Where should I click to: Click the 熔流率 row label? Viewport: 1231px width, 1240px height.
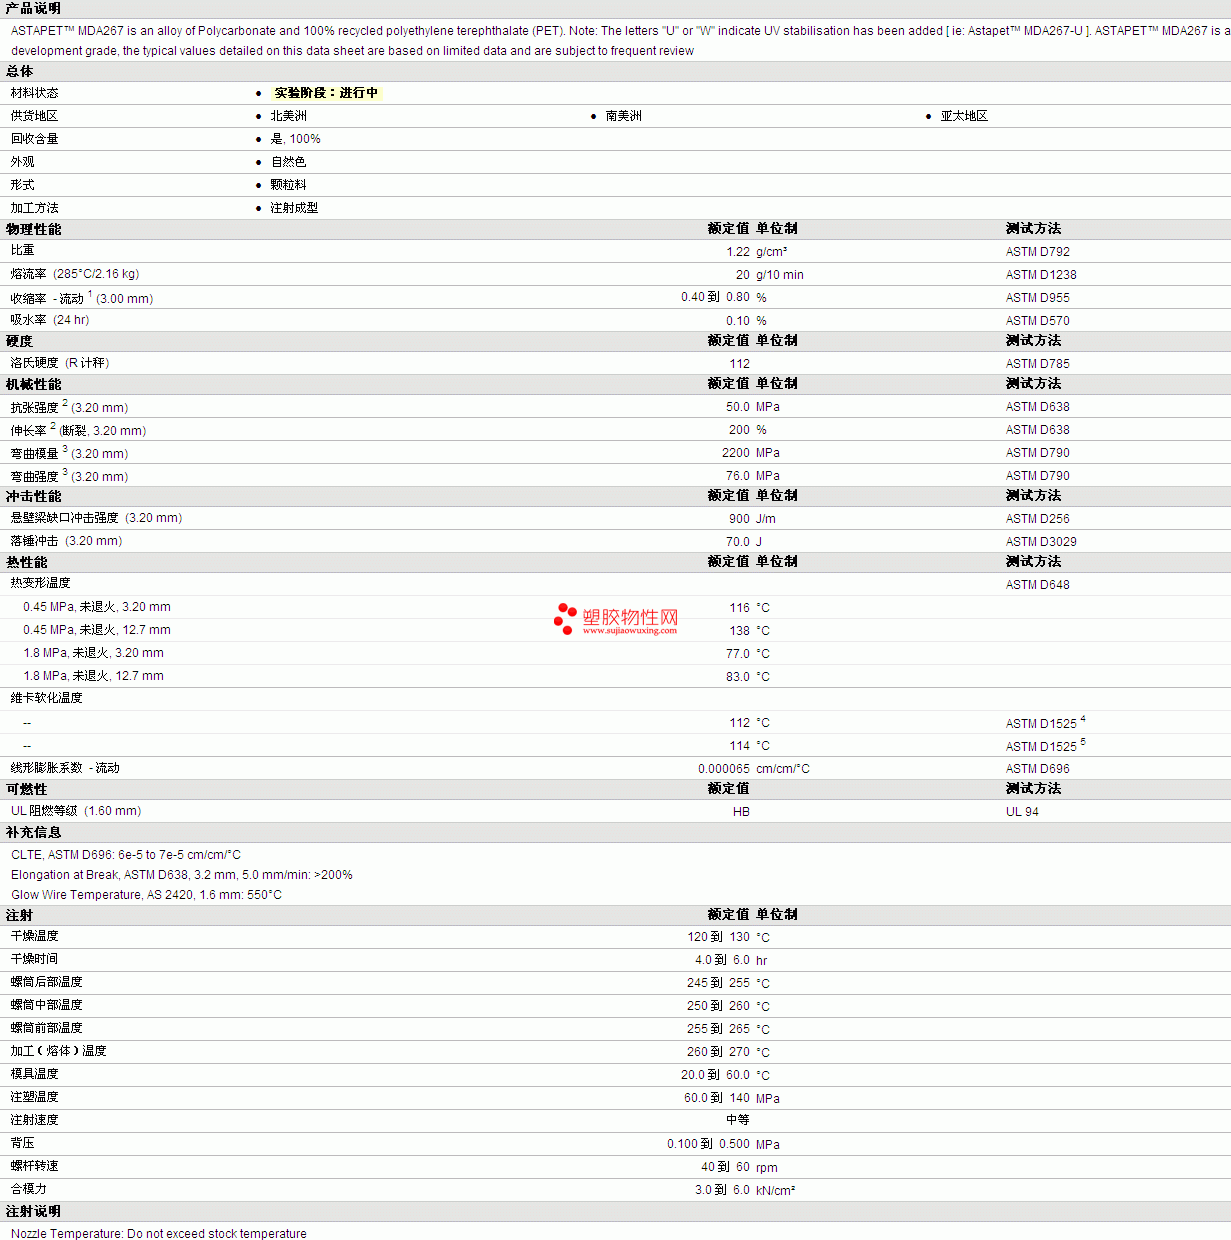(x=75, y=274)
